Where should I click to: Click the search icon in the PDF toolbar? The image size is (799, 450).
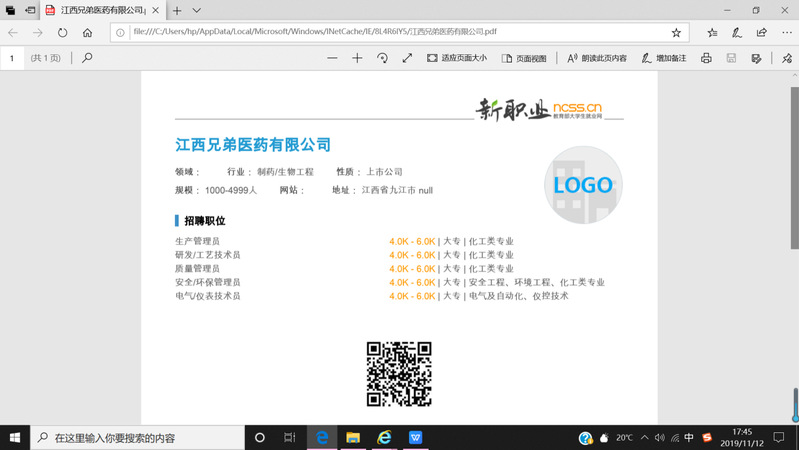click(x=87, y=58)
